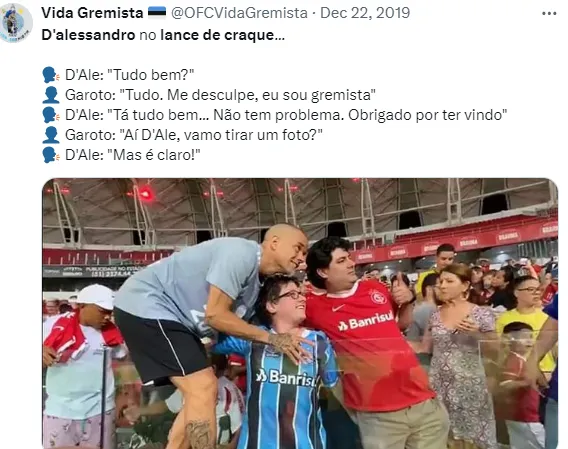Click the blue striped Grêmio shirt in photo
Viewport: 568px width, 449px height.
pos(282,390)
